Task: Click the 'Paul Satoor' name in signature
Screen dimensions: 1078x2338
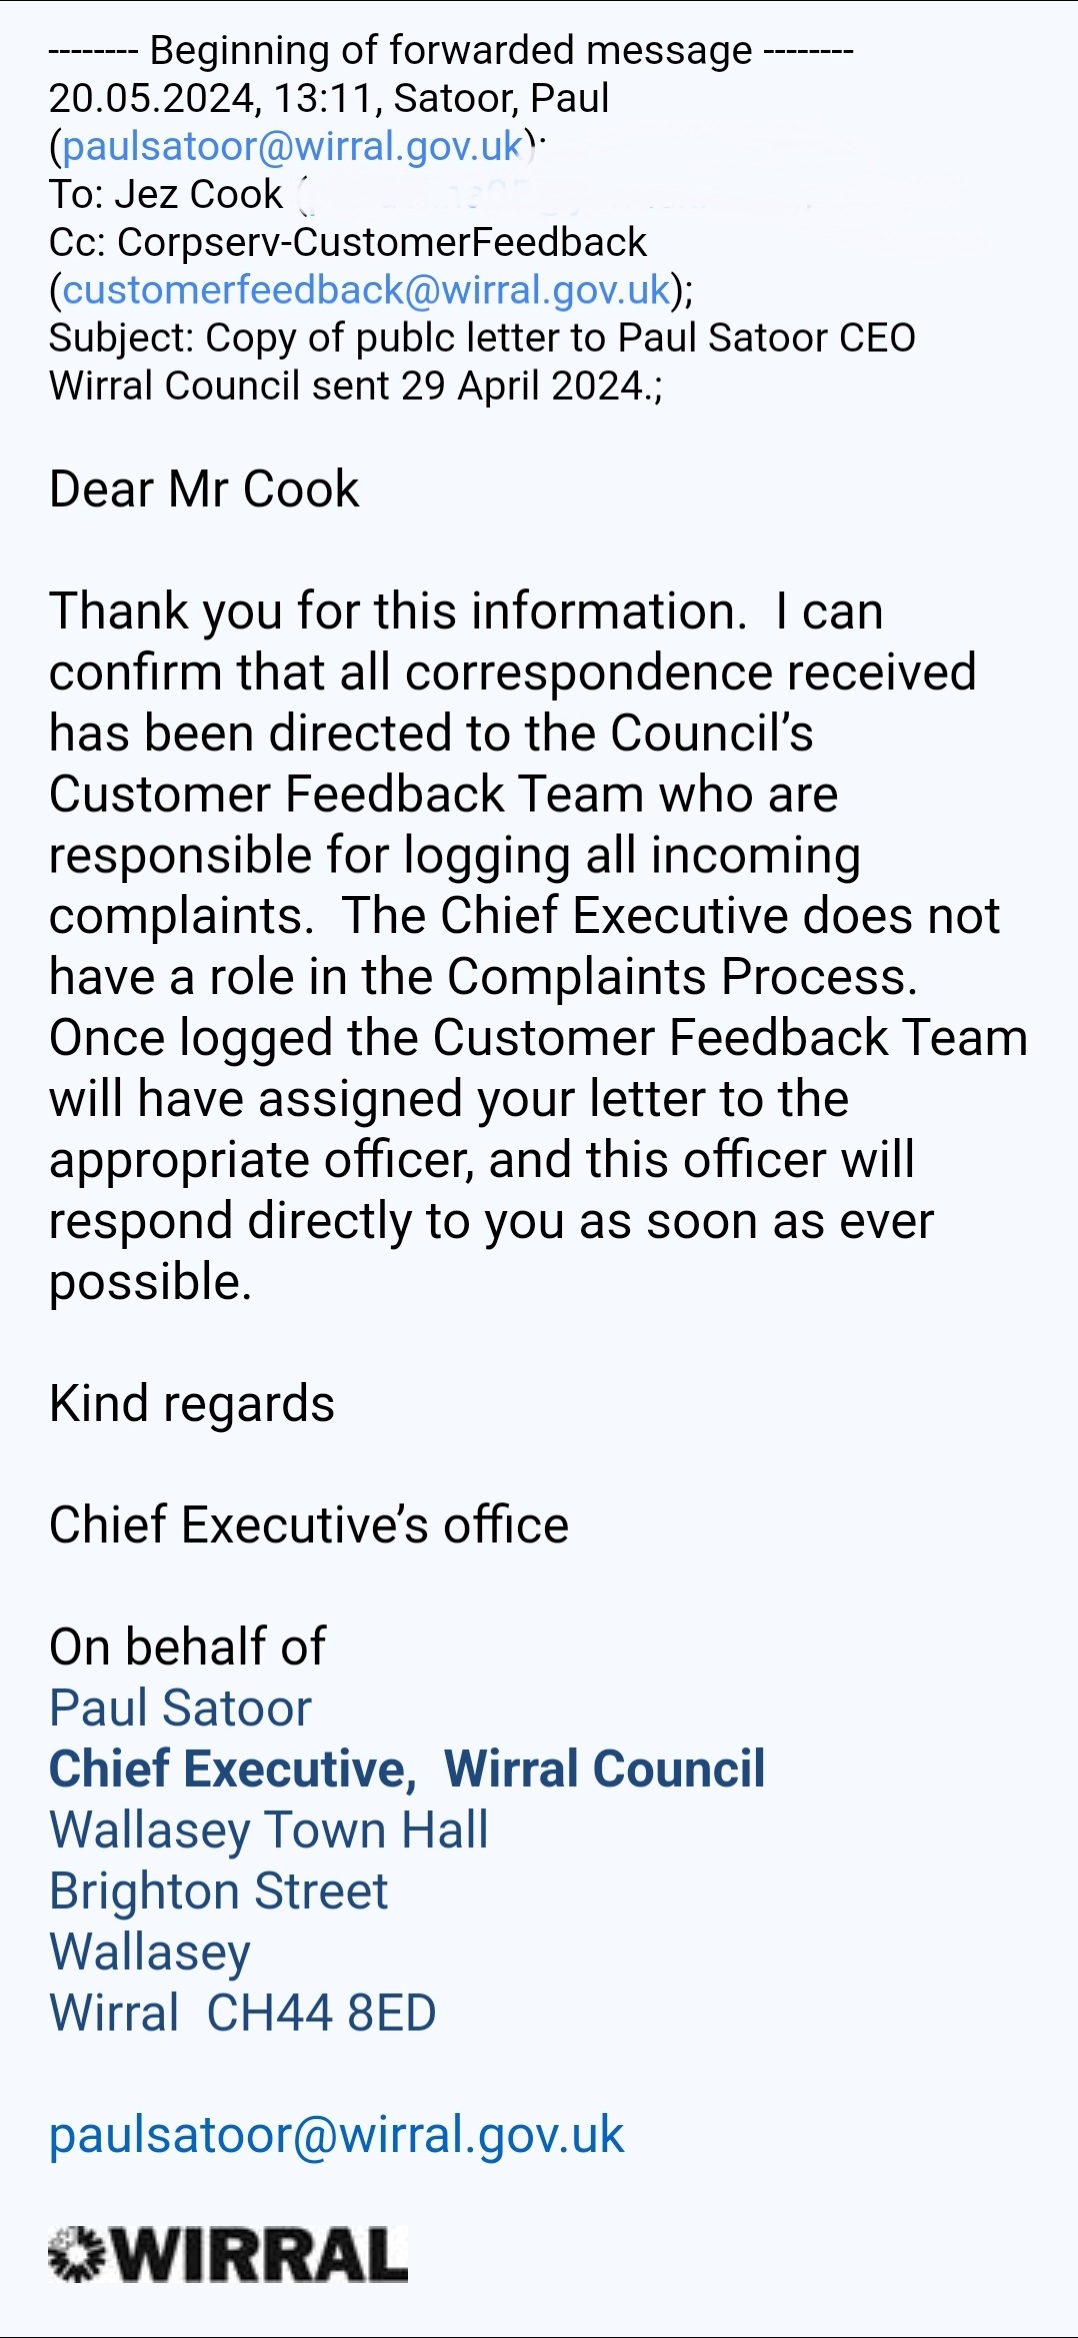Action: pyautogui.click(x=181, y=1708)
